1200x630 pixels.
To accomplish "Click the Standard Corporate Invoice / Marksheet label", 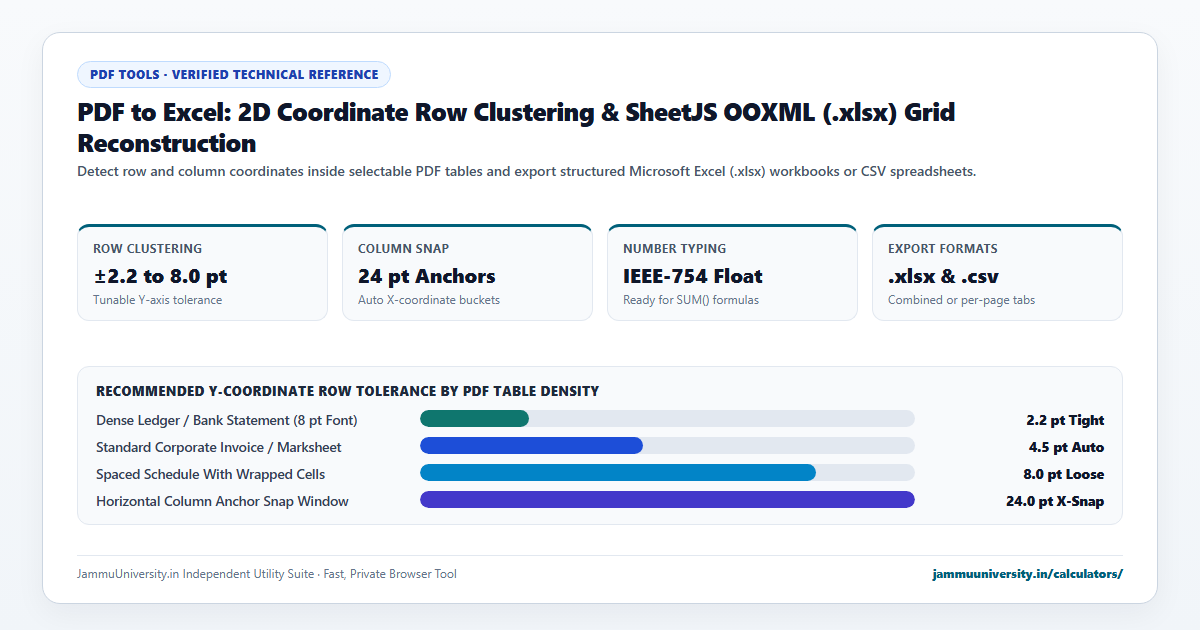I will click(219, 447).
